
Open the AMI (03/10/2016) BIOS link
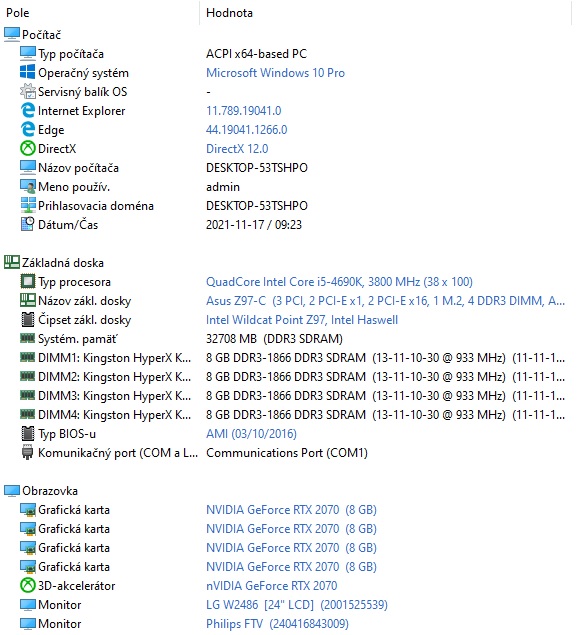251,434
